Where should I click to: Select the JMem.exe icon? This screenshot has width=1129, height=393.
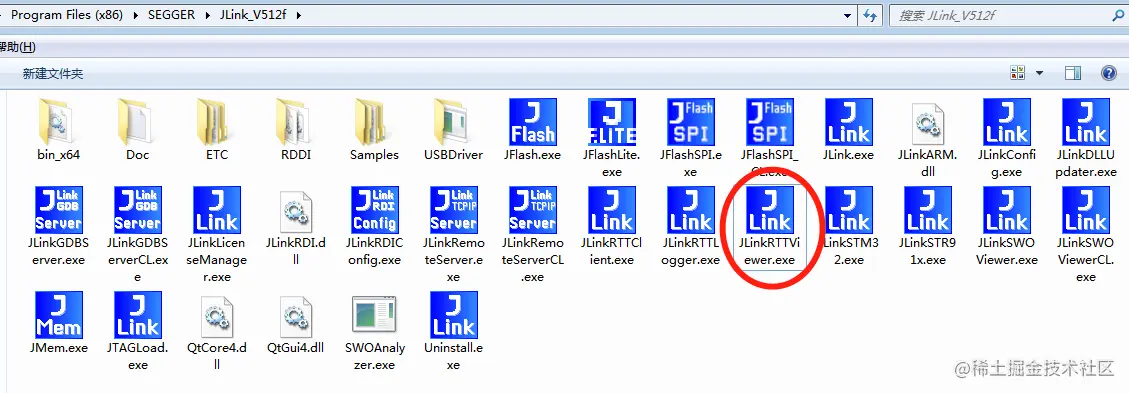tap(58, 315)
